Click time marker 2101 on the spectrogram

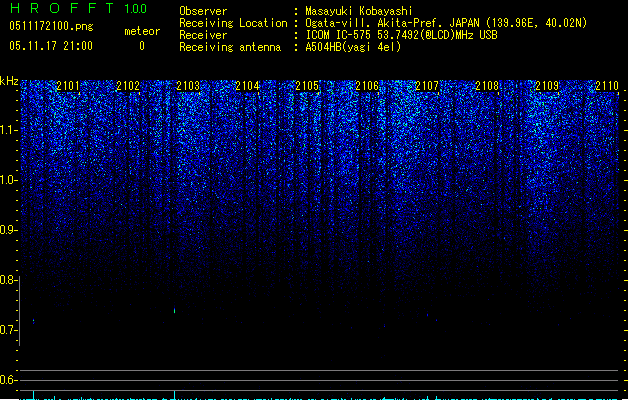point(68,85)
